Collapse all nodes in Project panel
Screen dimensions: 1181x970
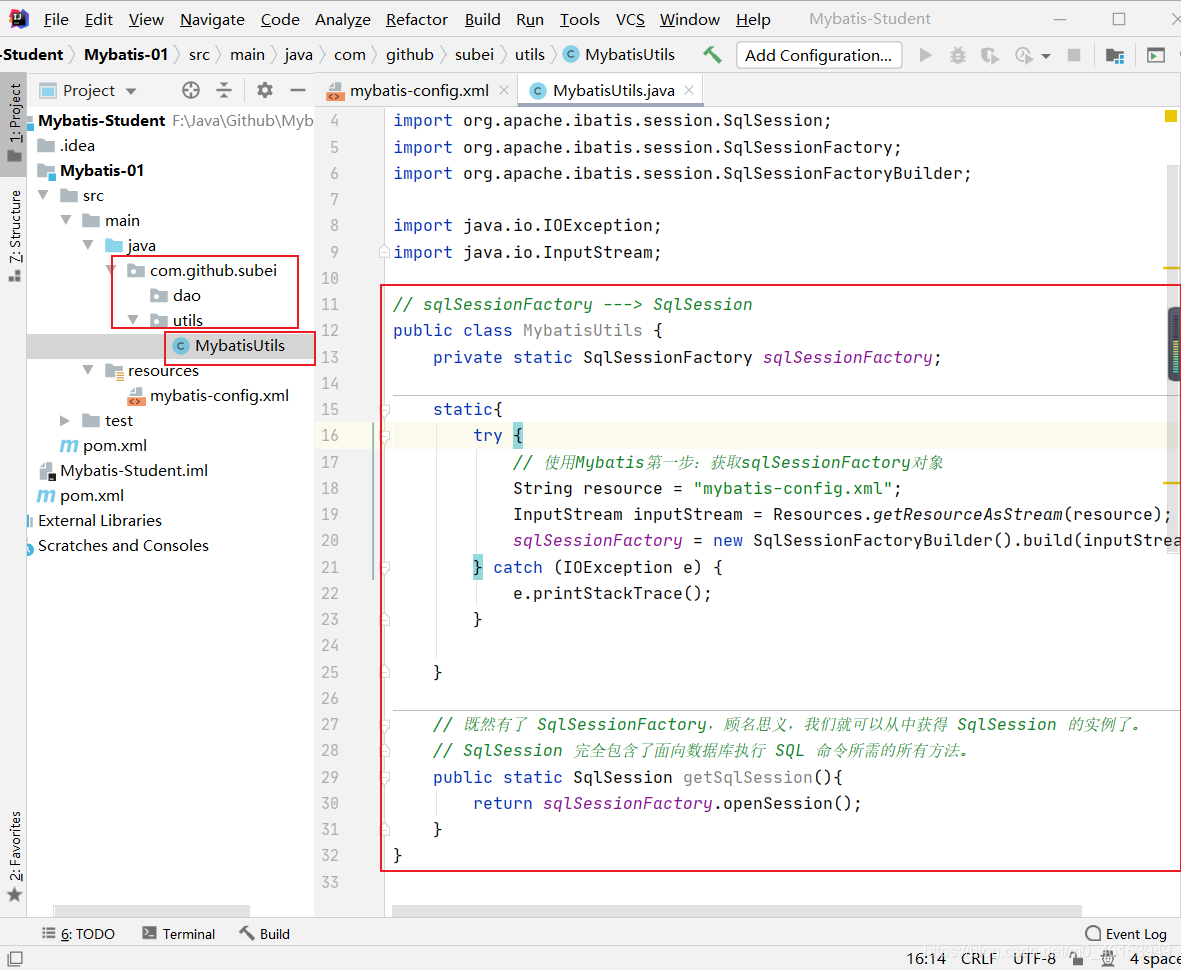click(224, 91)
